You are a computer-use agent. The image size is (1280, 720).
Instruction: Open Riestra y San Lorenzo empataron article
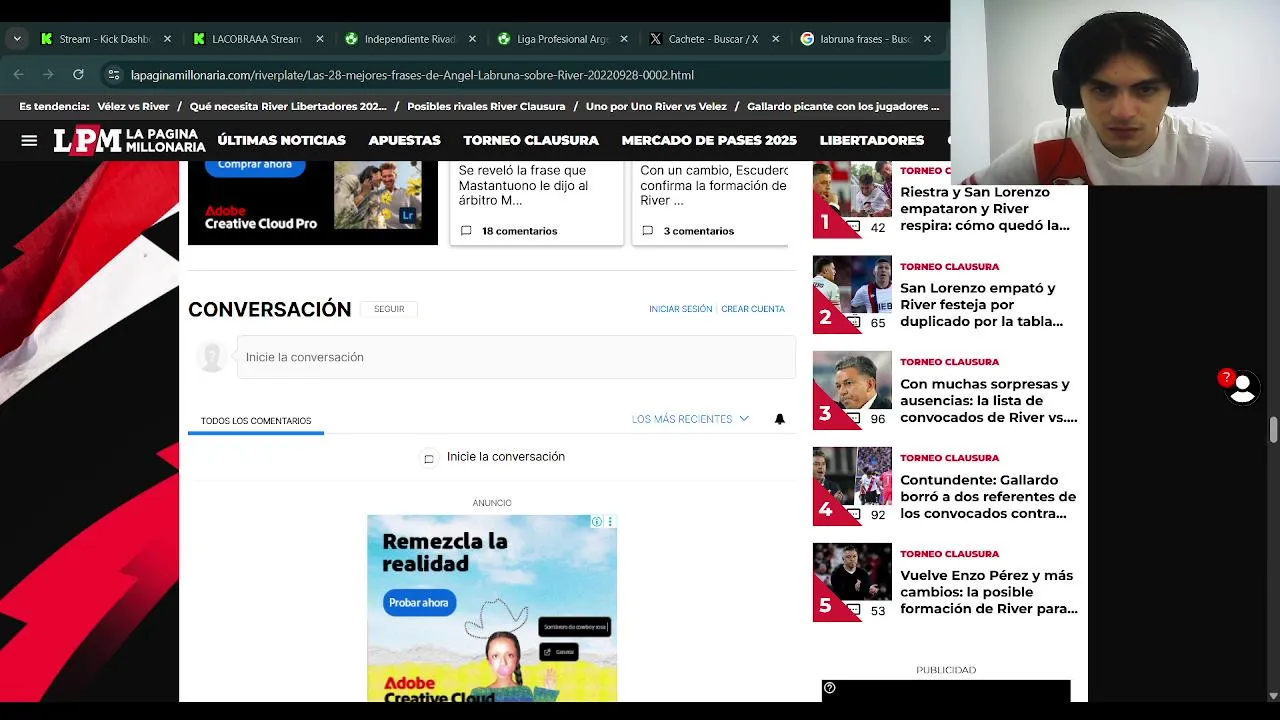coord(986,209)
